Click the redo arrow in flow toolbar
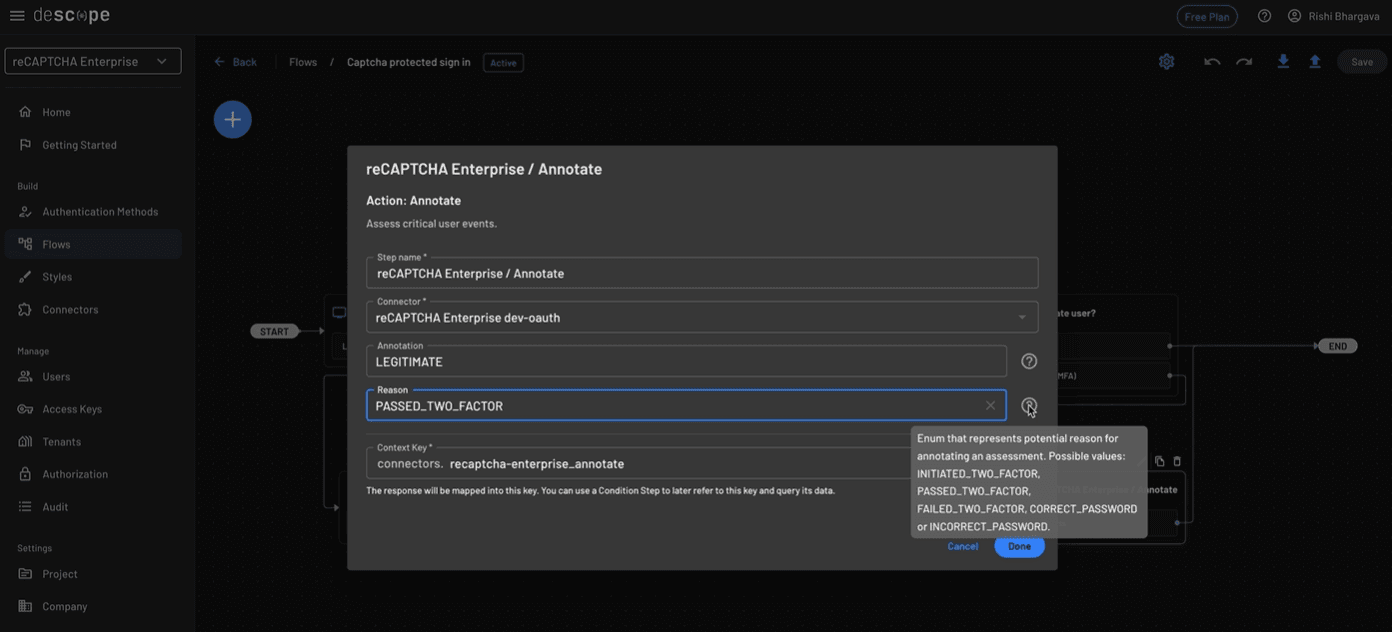1392x632 pixels. (1244, 62)
